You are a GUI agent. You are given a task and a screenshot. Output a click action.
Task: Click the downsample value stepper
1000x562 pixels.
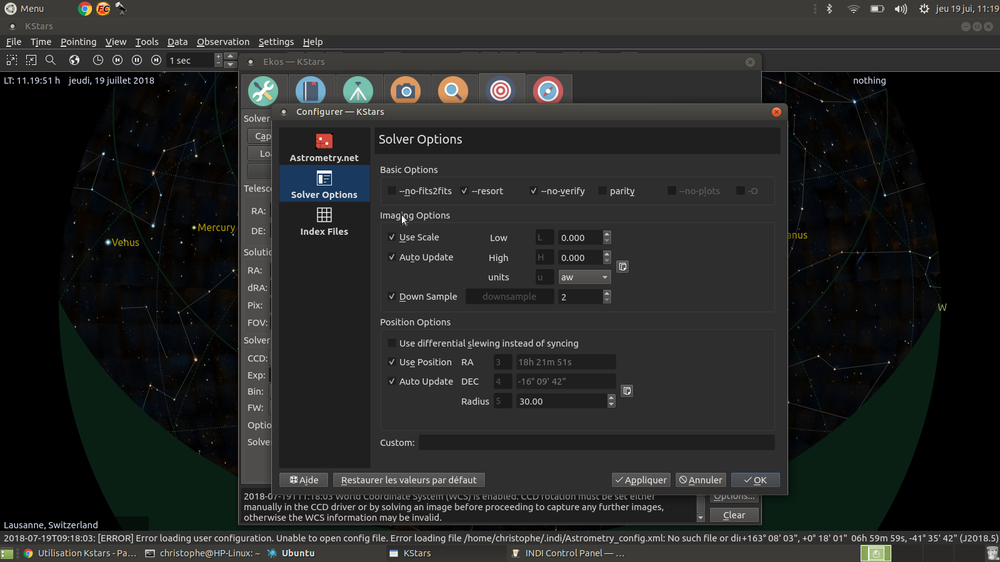click(x=607, y=297)
